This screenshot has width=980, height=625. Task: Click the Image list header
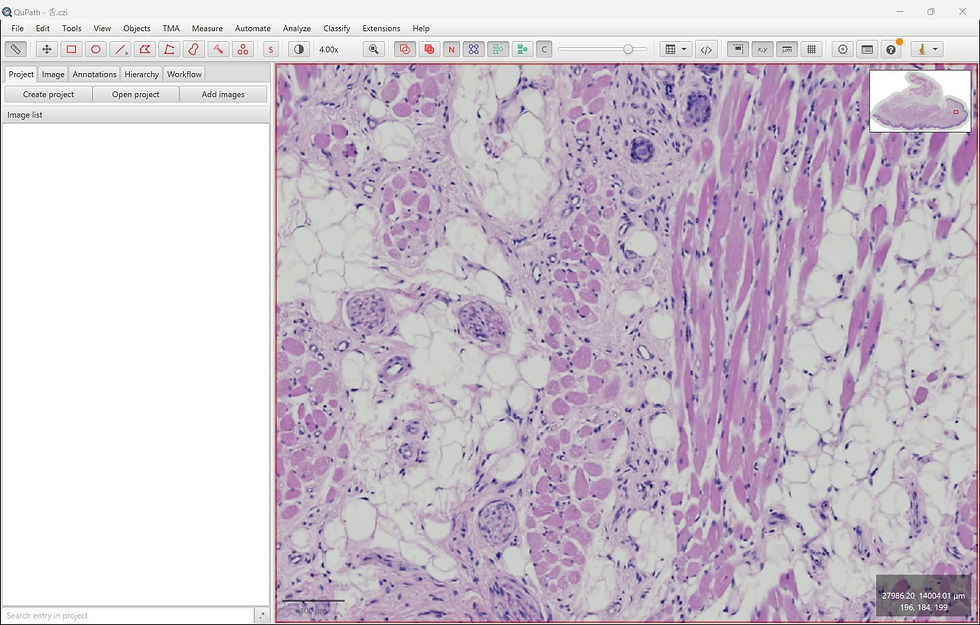point(136,115)
